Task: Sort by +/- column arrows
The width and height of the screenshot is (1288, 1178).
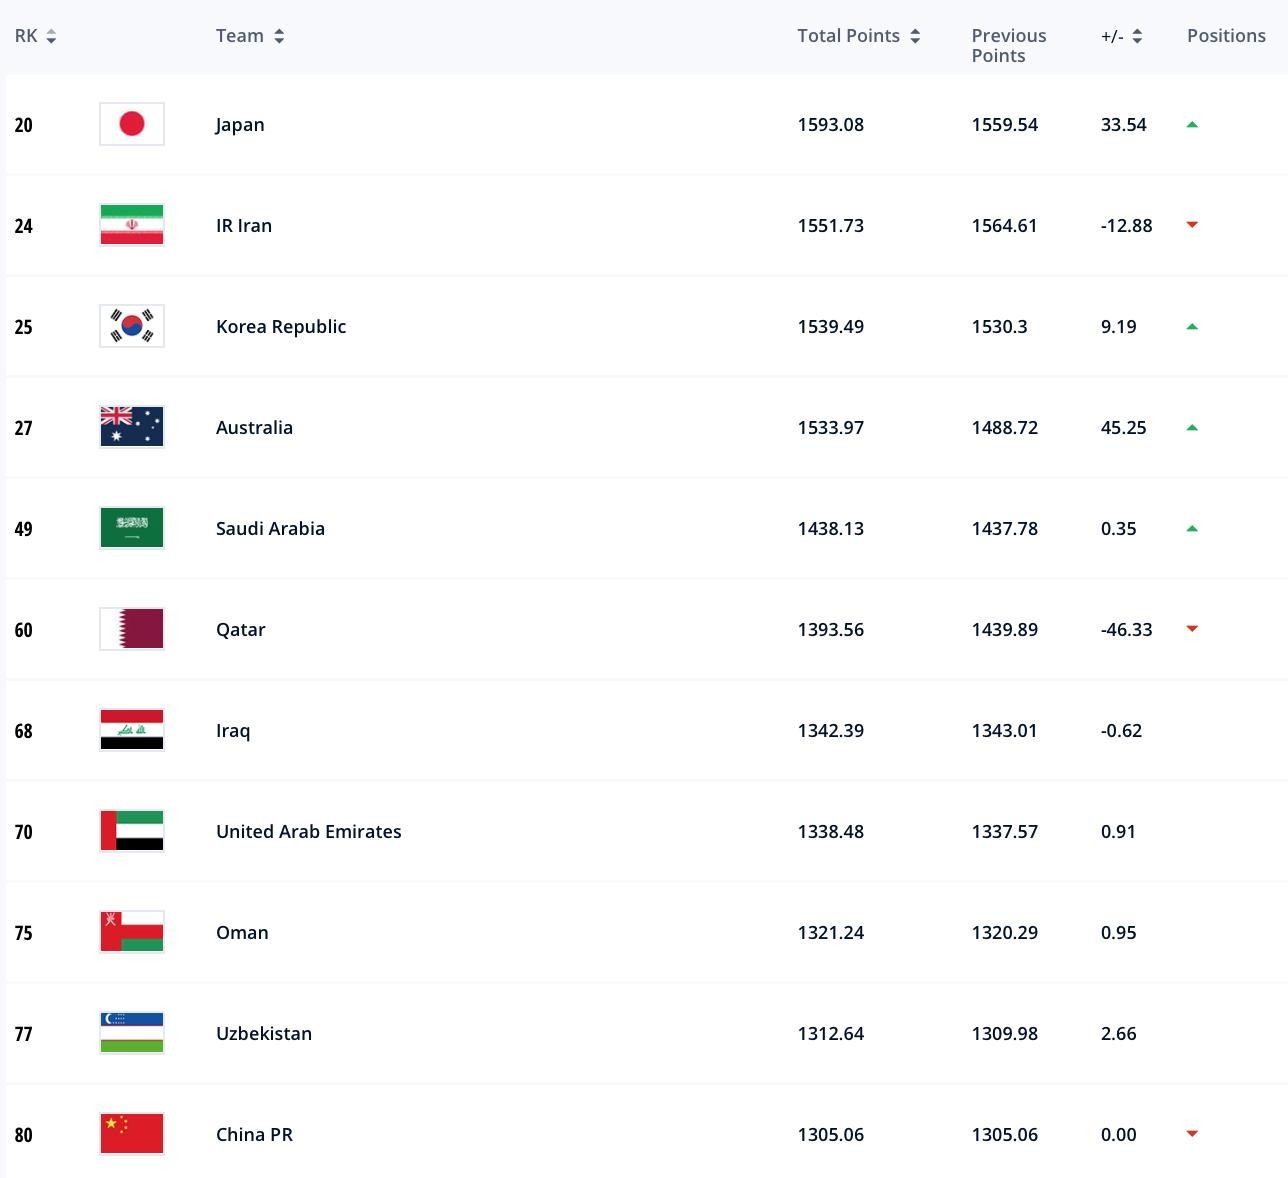Action: [x=1137, y=36]
